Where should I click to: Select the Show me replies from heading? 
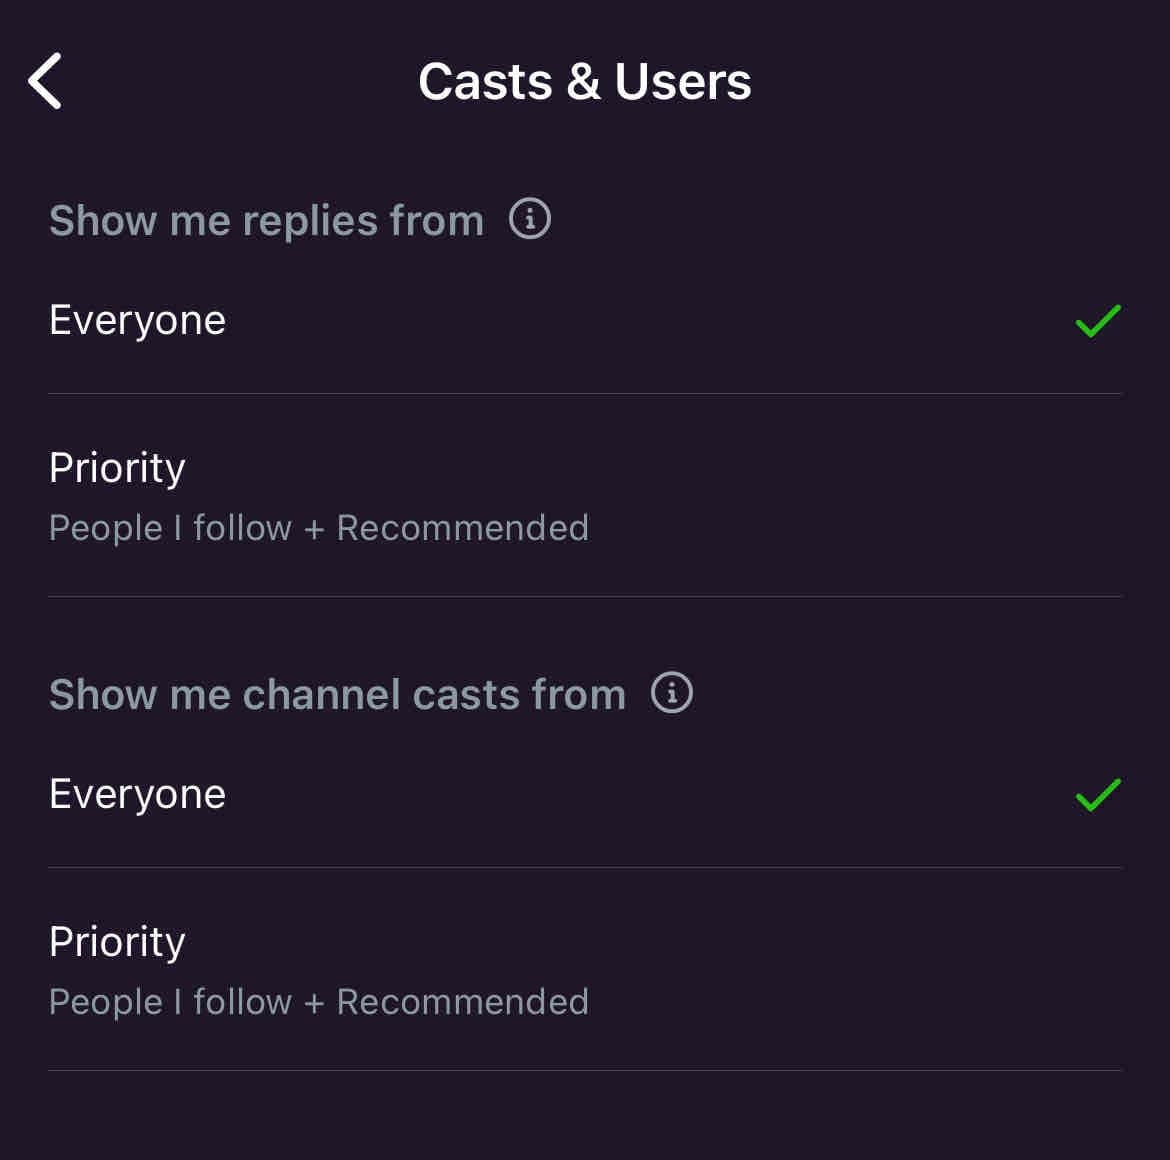pos(266,219)
